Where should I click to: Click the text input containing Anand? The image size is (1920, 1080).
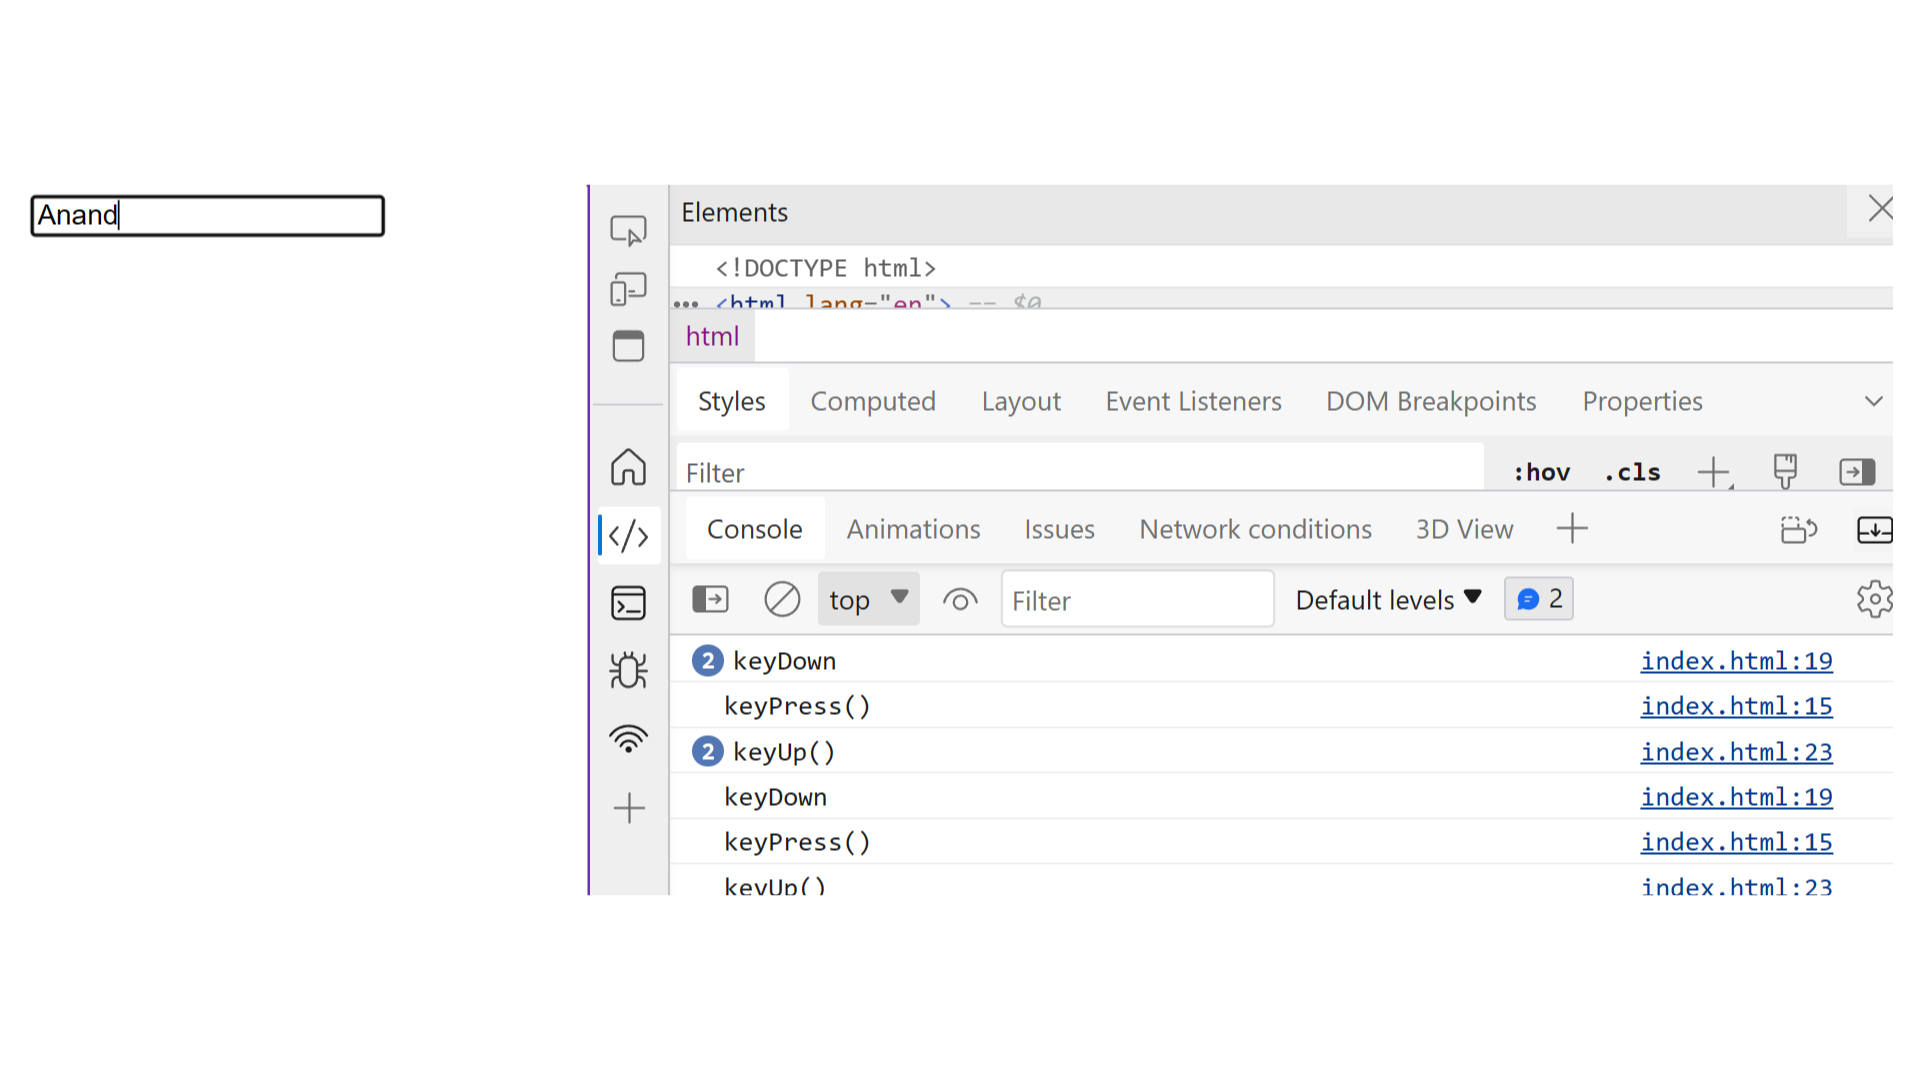[207, 215]
